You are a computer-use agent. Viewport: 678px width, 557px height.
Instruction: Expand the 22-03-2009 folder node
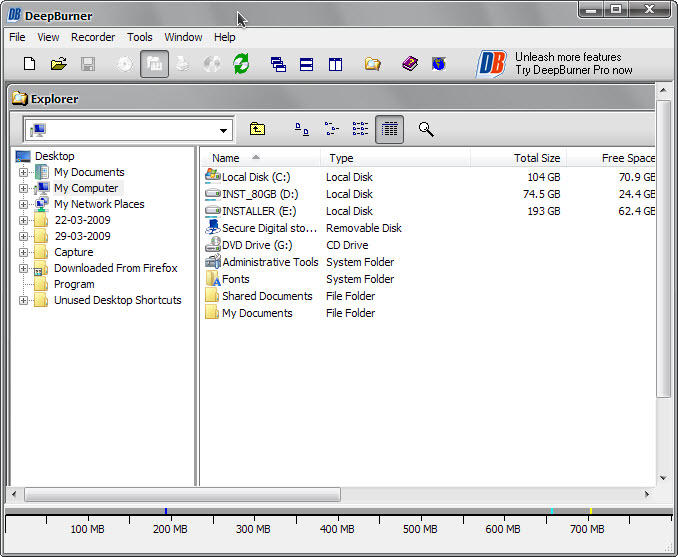click(23, 221)
